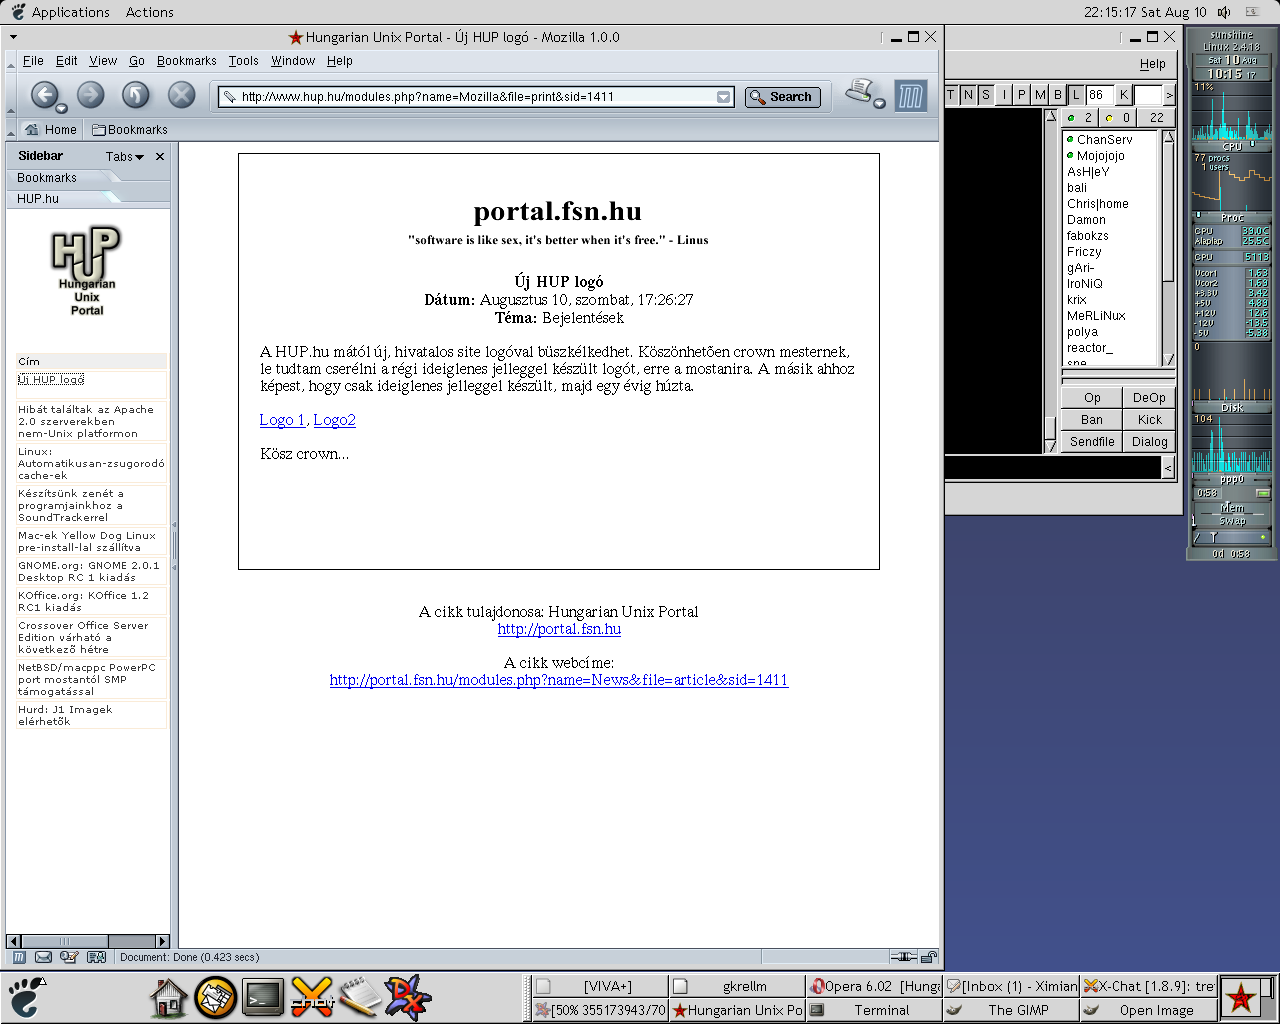Click the Mozilla M throbber logo

click(x=911, y=96)
